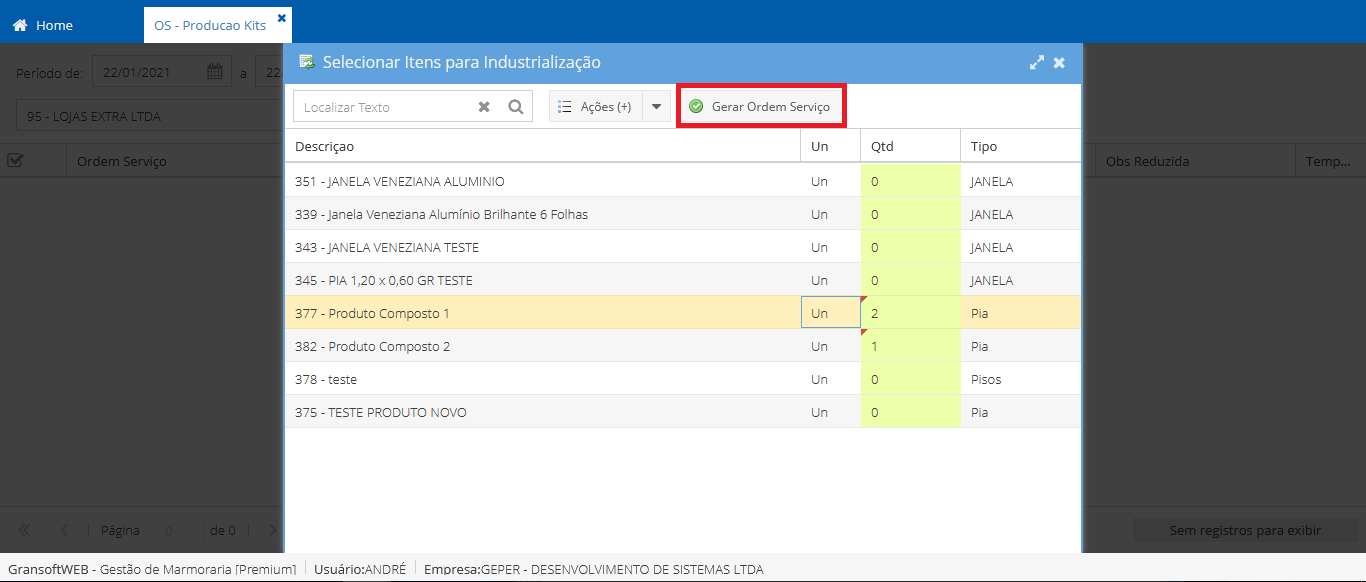Screen dimensions: 1366x582
Task: Open the 95 - LOJAS EXTRA LTDA selector
Action: pos(150,116)
